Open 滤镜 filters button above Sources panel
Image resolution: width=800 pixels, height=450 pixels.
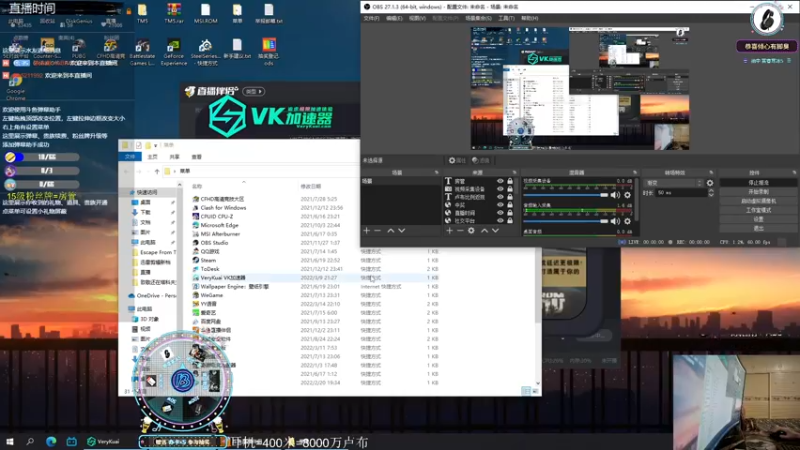pos(481,160)
